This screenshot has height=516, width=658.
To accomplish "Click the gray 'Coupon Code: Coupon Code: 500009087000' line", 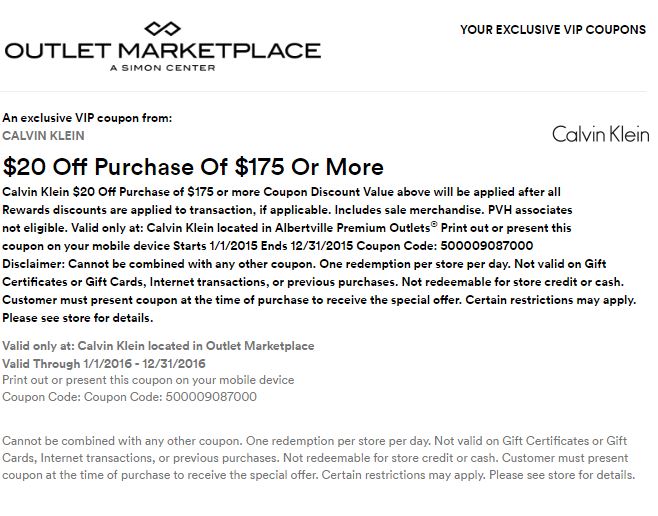I will pyautogui.click(x=130, y=397).
